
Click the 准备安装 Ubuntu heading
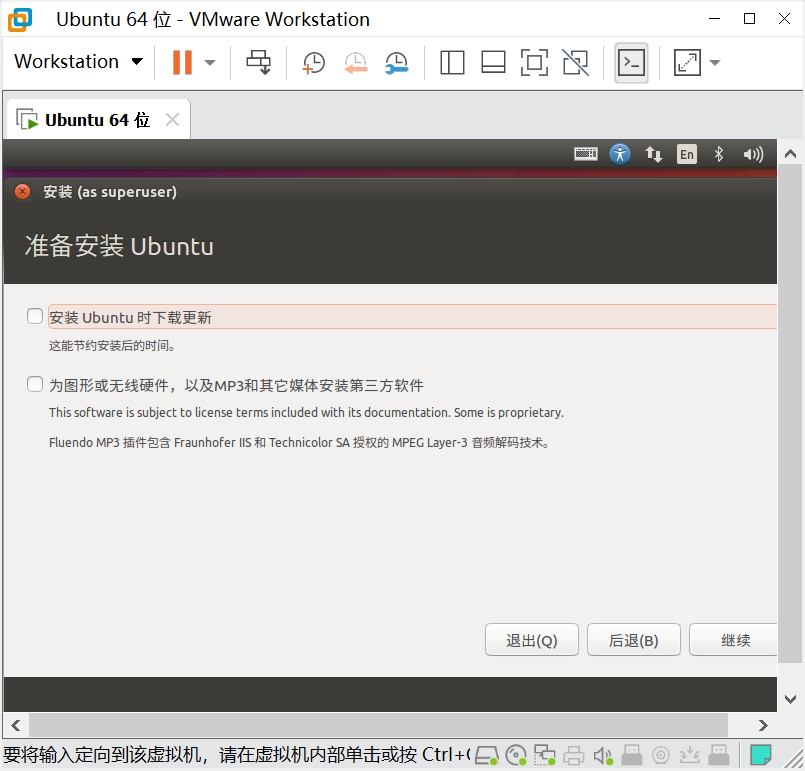point(119,246)
